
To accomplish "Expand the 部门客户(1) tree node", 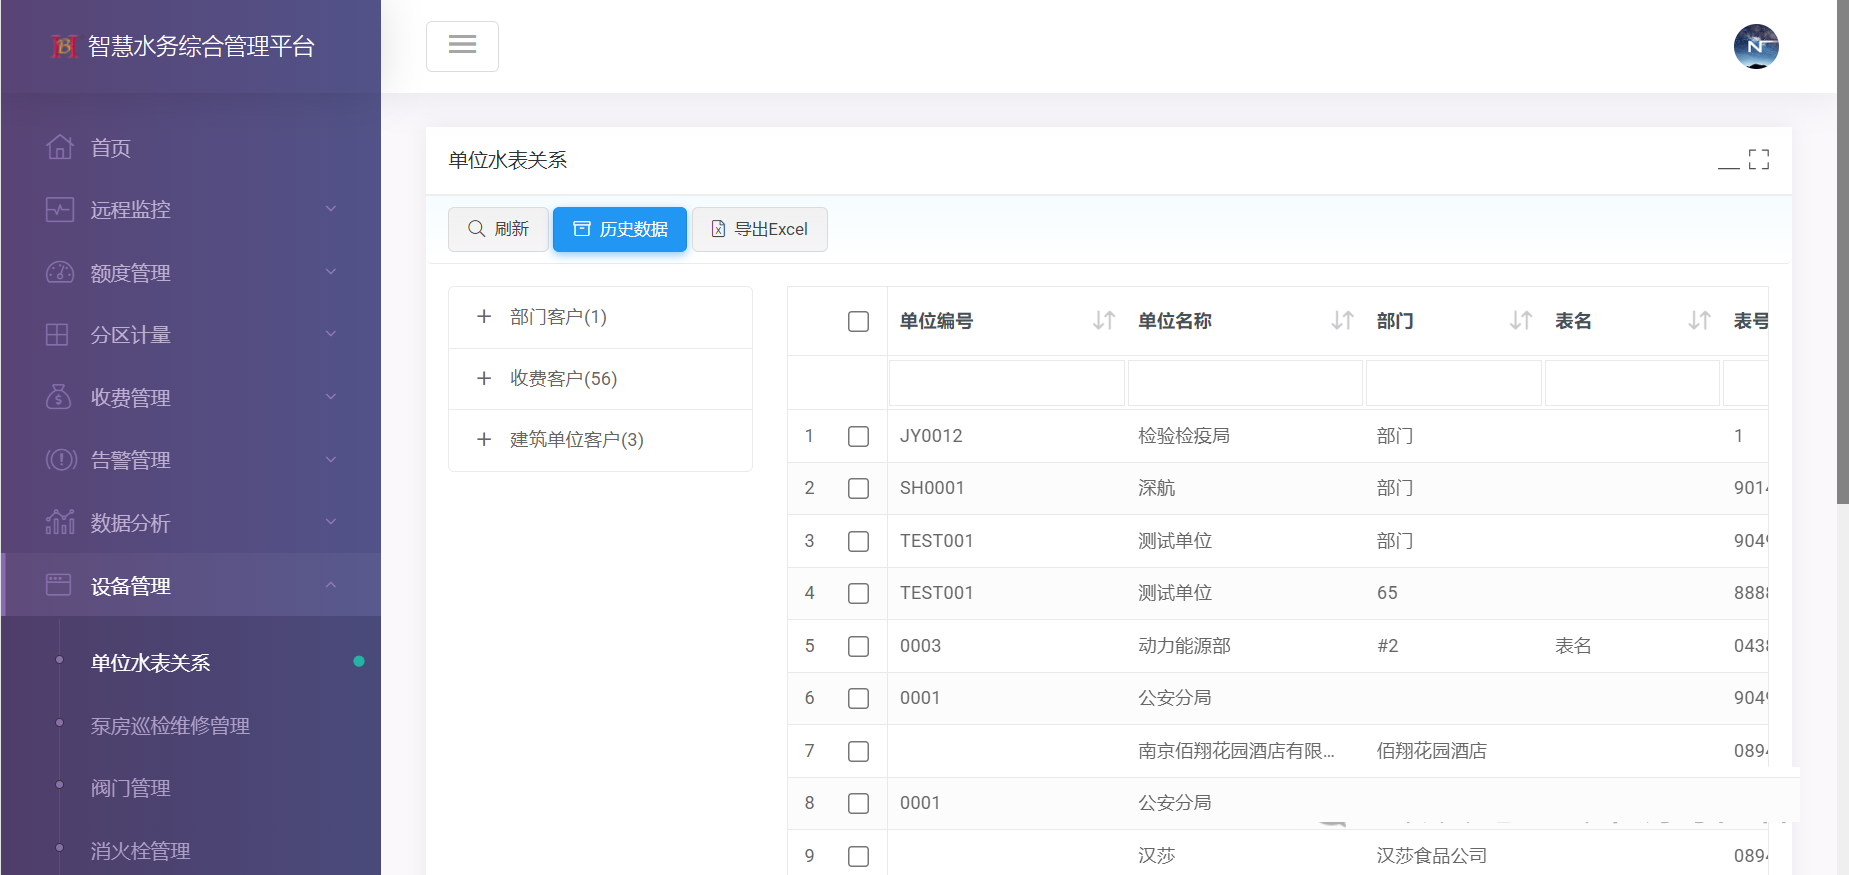I will click(484, 317).
